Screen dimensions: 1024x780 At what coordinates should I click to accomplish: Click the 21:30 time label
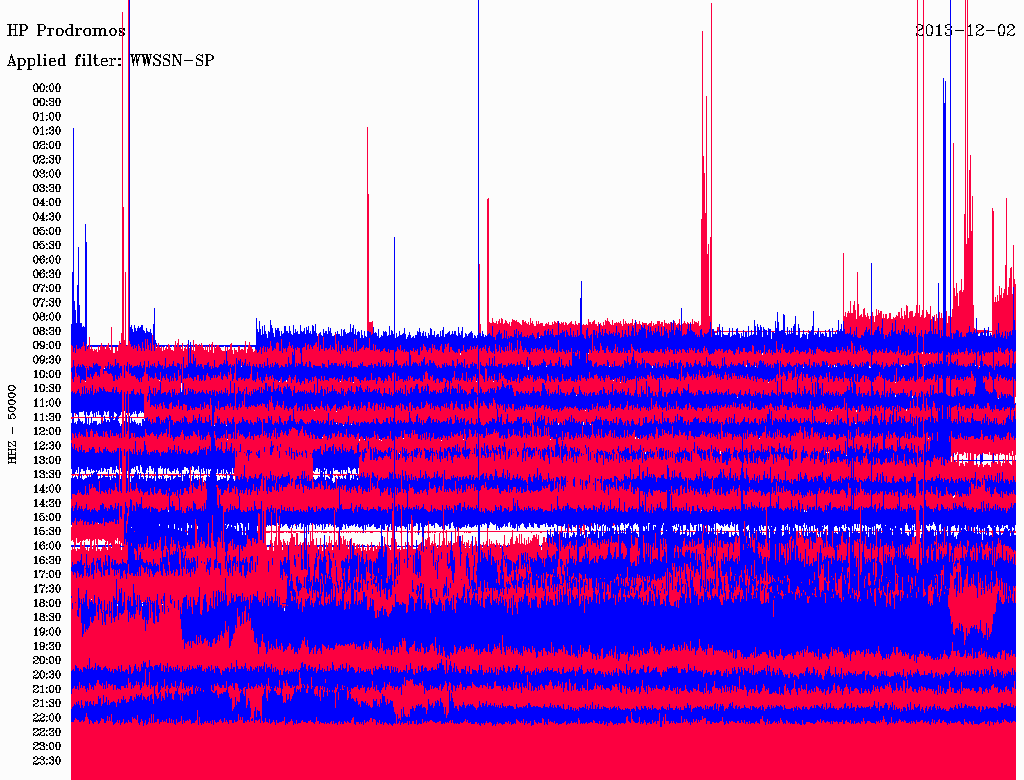click(x=47, y=703)
